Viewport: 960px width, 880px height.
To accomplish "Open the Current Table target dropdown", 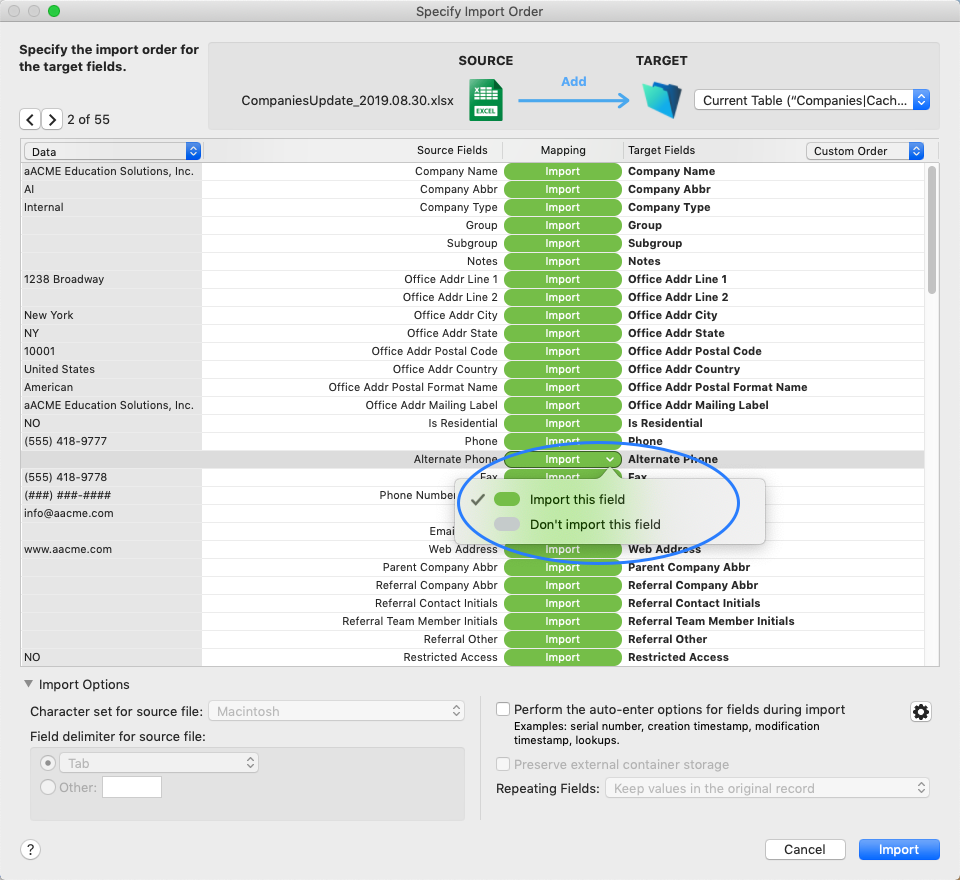I will point(812,100).
